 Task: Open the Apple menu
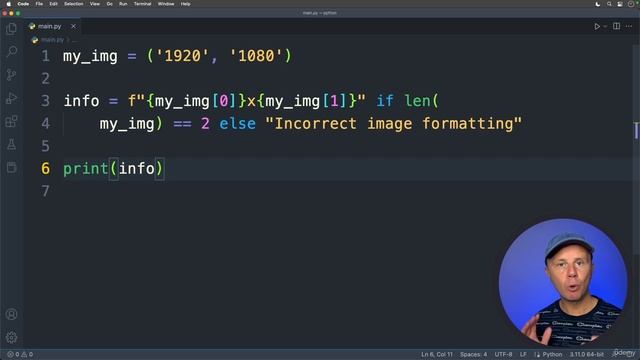(8, 4)
